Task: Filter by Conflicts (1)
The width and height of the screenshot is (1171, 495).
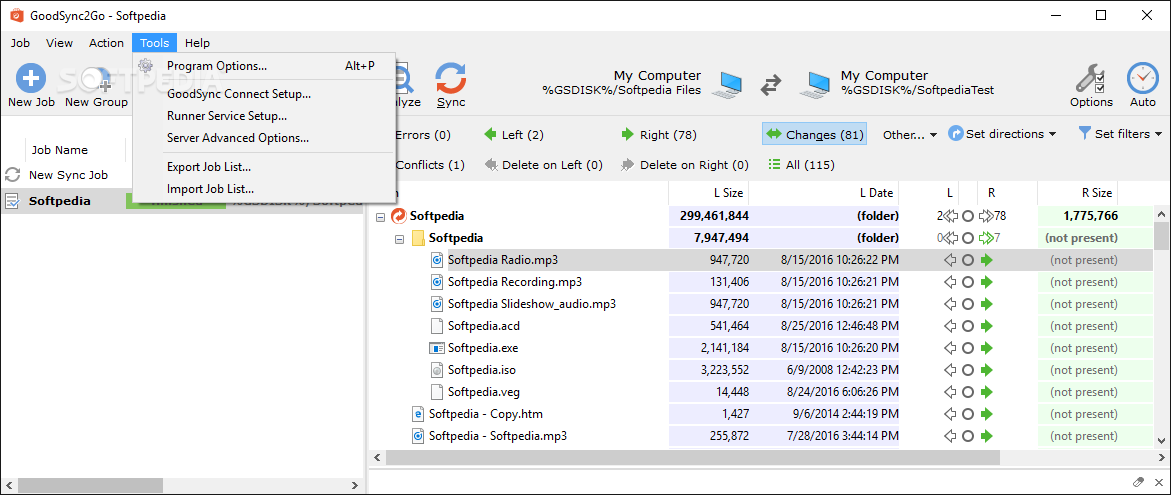Action: 429,164
